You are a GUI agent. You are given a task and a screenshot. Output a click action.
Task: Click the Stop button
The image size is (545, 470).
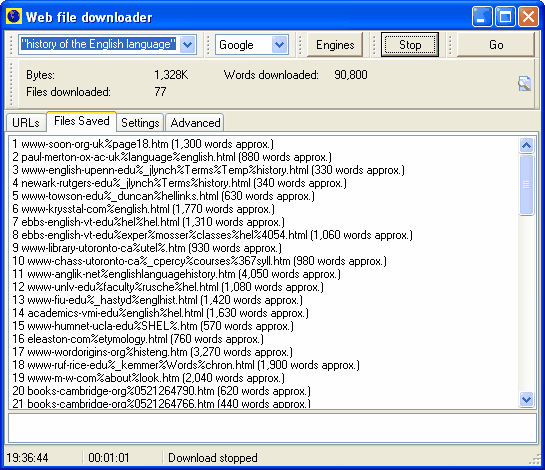coord(410,44)
